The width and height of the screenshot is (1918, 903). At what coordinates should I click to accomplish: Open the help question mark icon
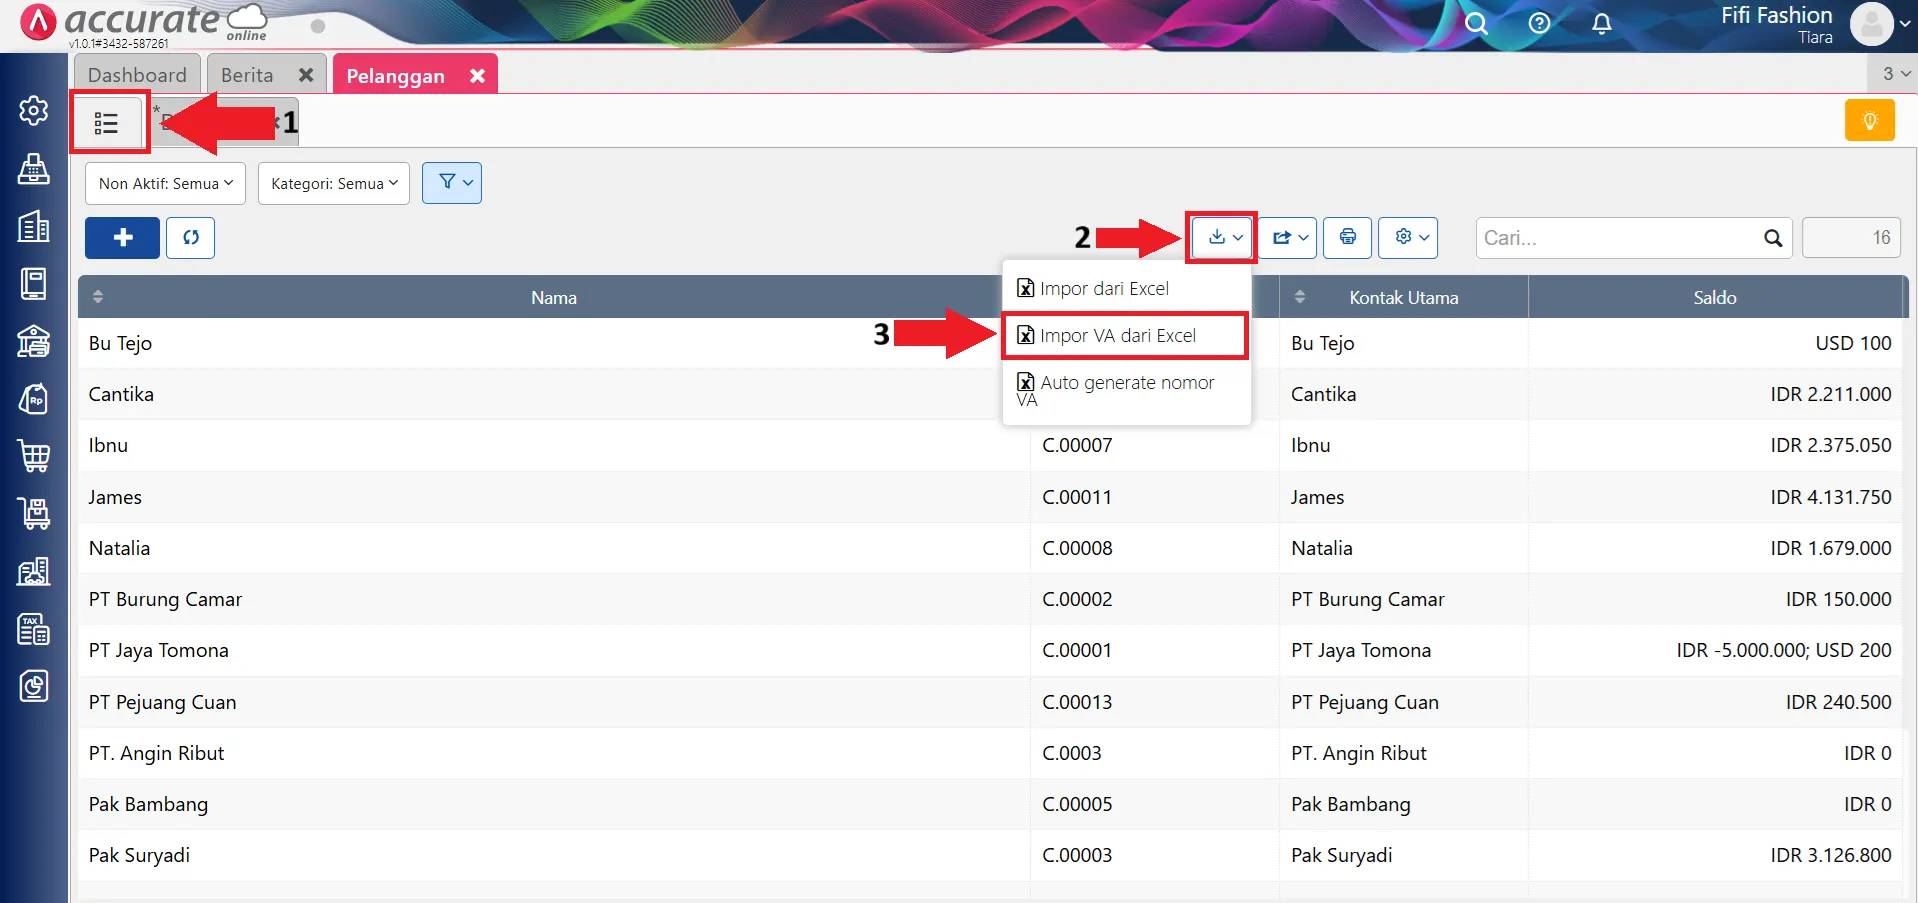[x=1539, y=24]
